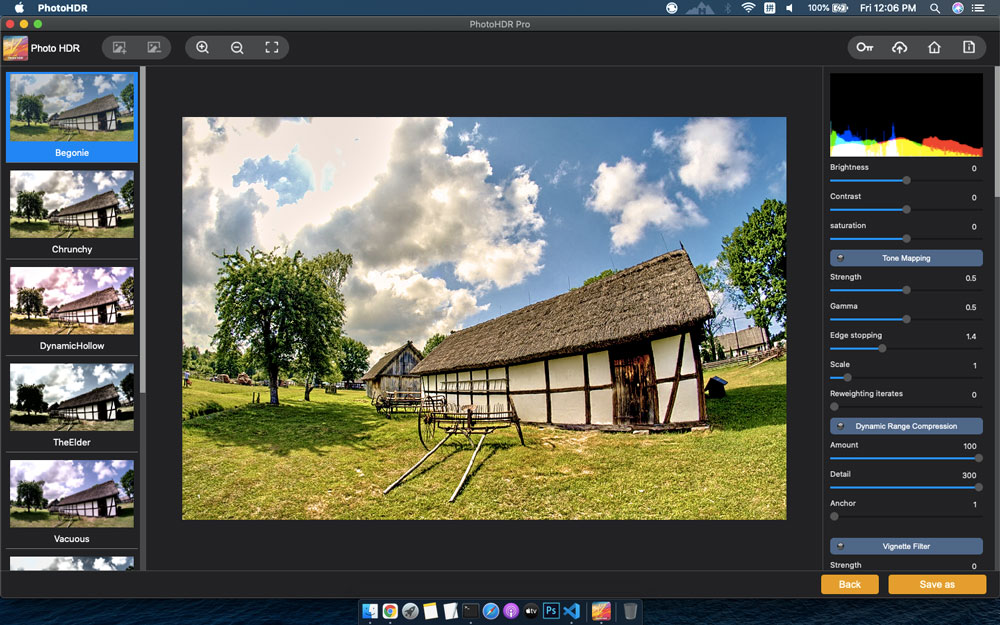
Task: Open the Notification Center list icon
Action: (978, 8)
